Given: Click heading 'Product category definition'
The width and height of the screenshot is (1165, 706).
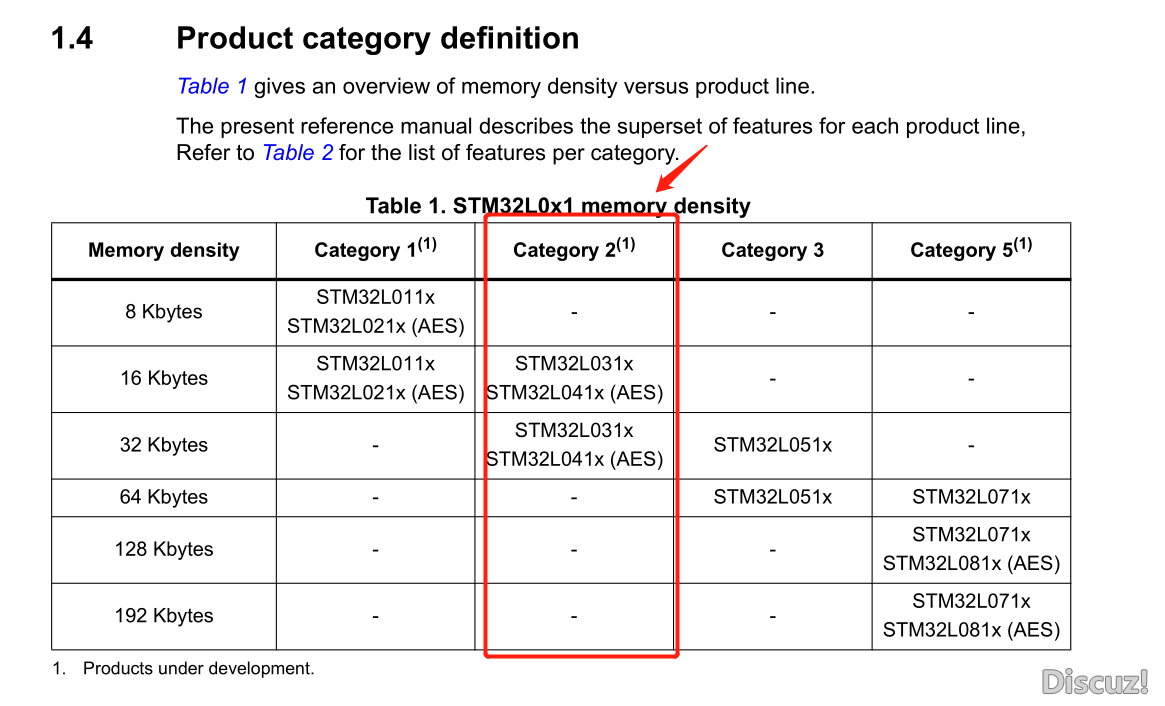Looking at the screenshot, I should (x=377, y=39).
